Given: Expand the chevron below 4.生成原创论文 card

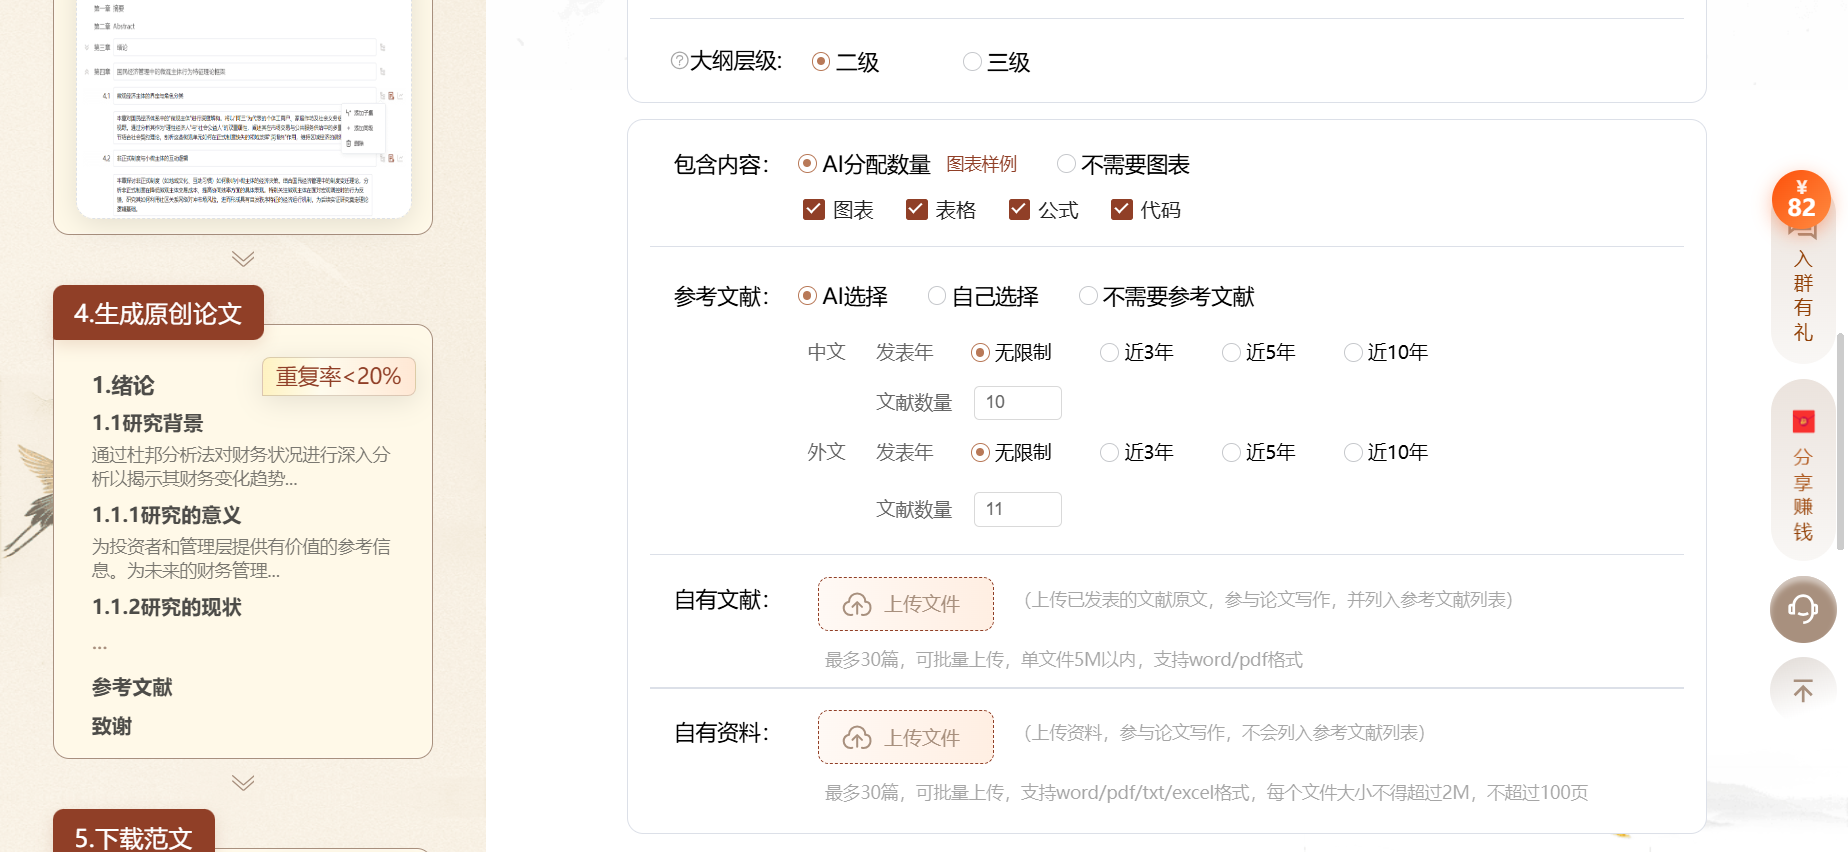Looking at the screenshot, I should coord(243,782).
